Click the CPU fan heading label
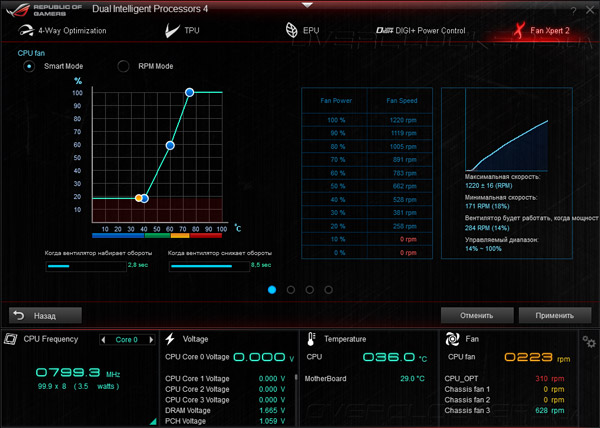Screen dimensions: 600x428 (31, 53)
